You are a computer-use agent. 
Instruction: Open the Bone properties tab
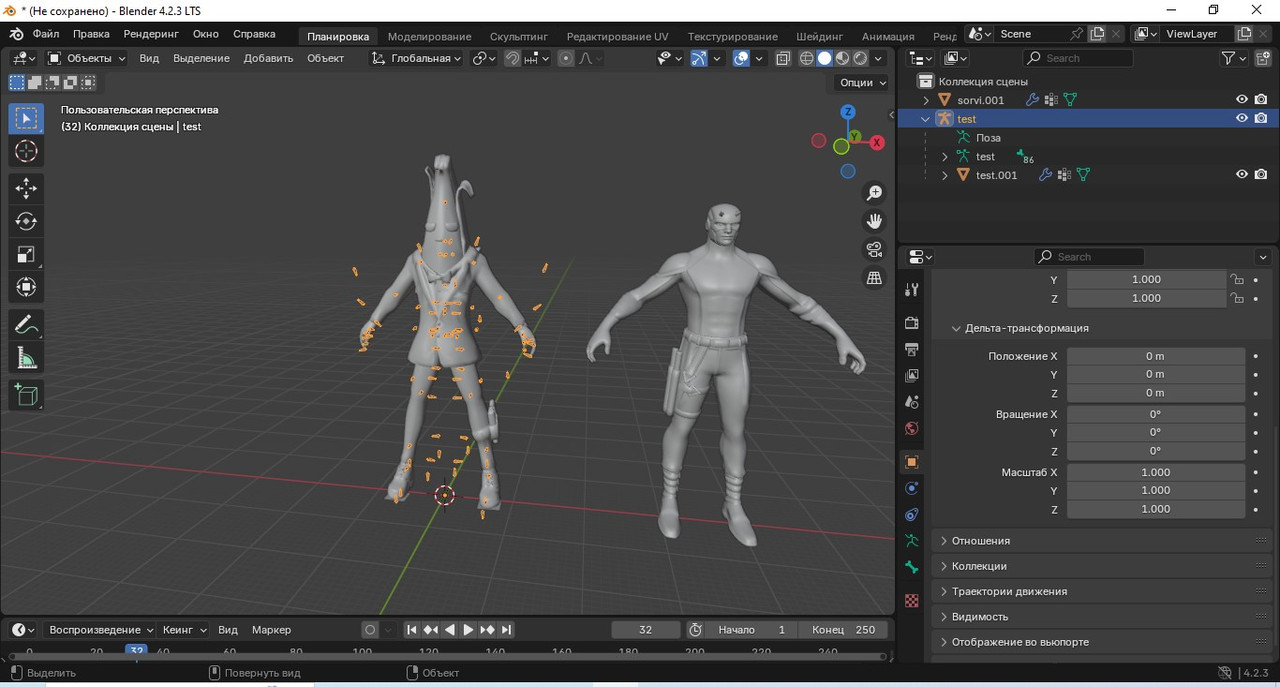pyautogui.click(x=911, y=567)
